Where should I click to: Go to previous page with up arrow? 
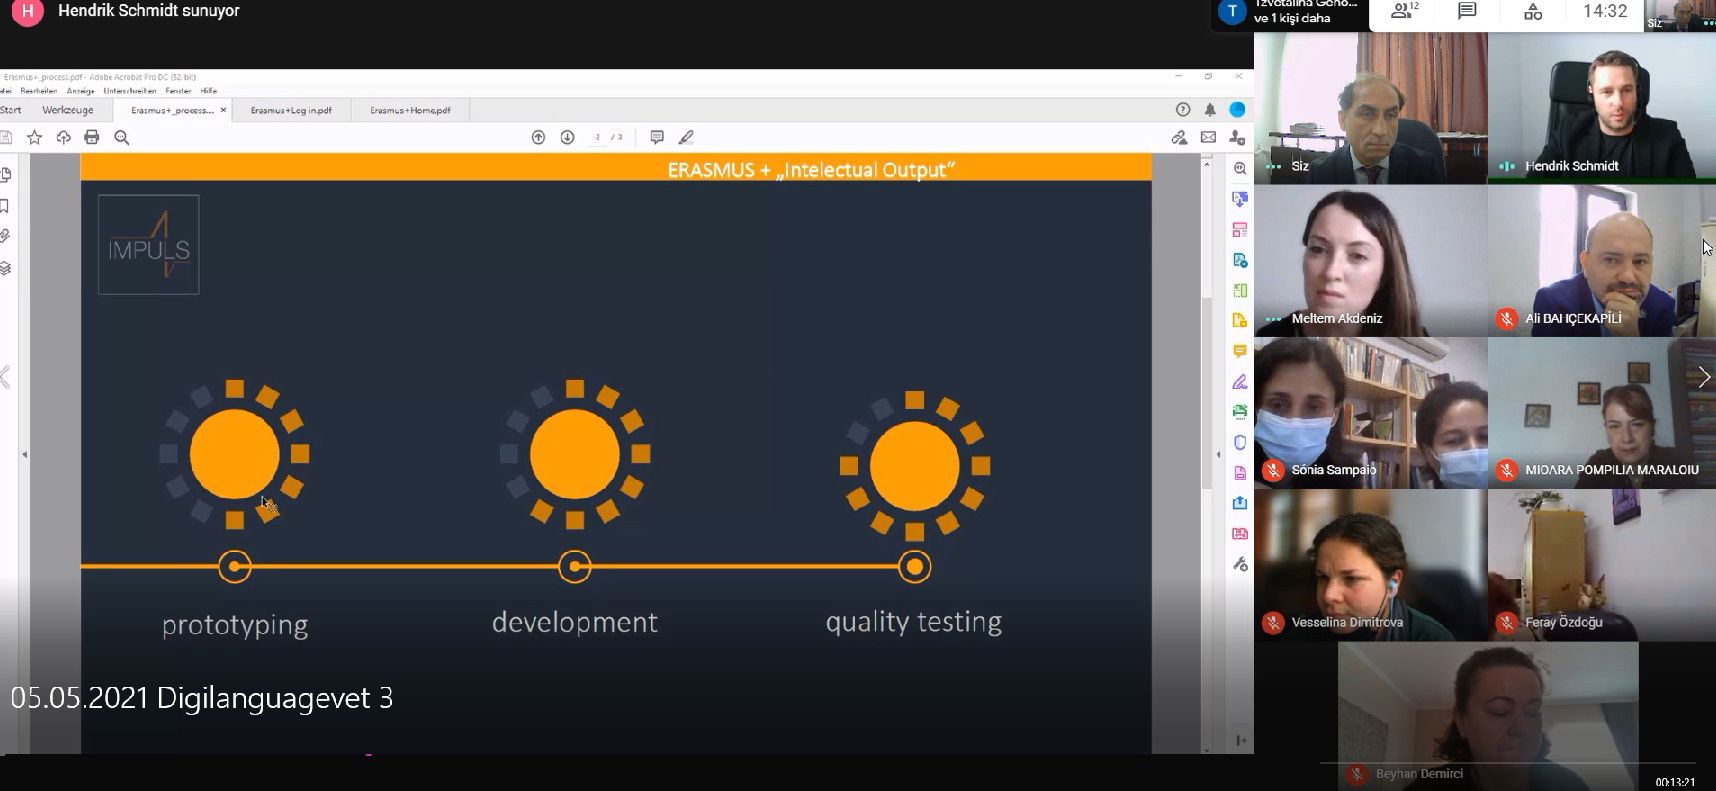[x=538, y=138]
